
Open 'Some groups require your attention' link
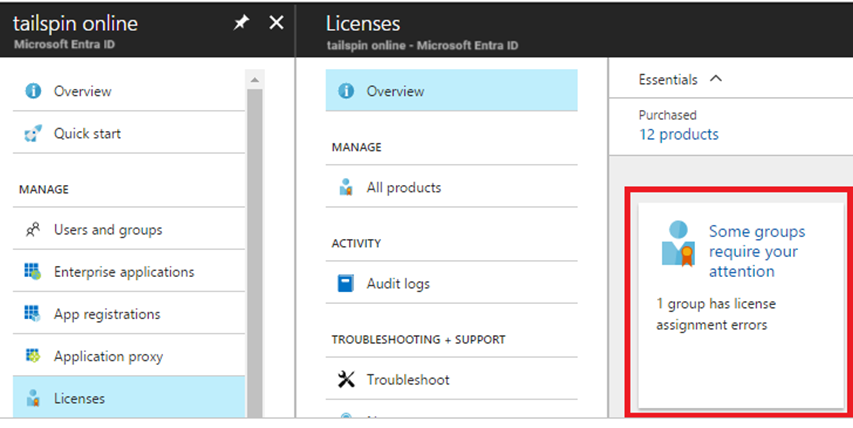point(757,251)
